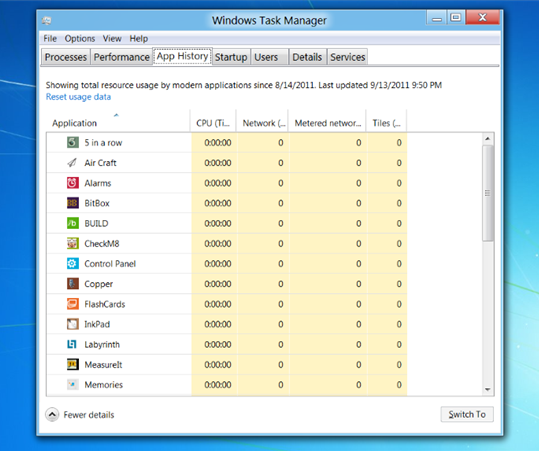Select the Air Craft row text
The width and height of the screenshot is (539, 451).
point(100,163)
